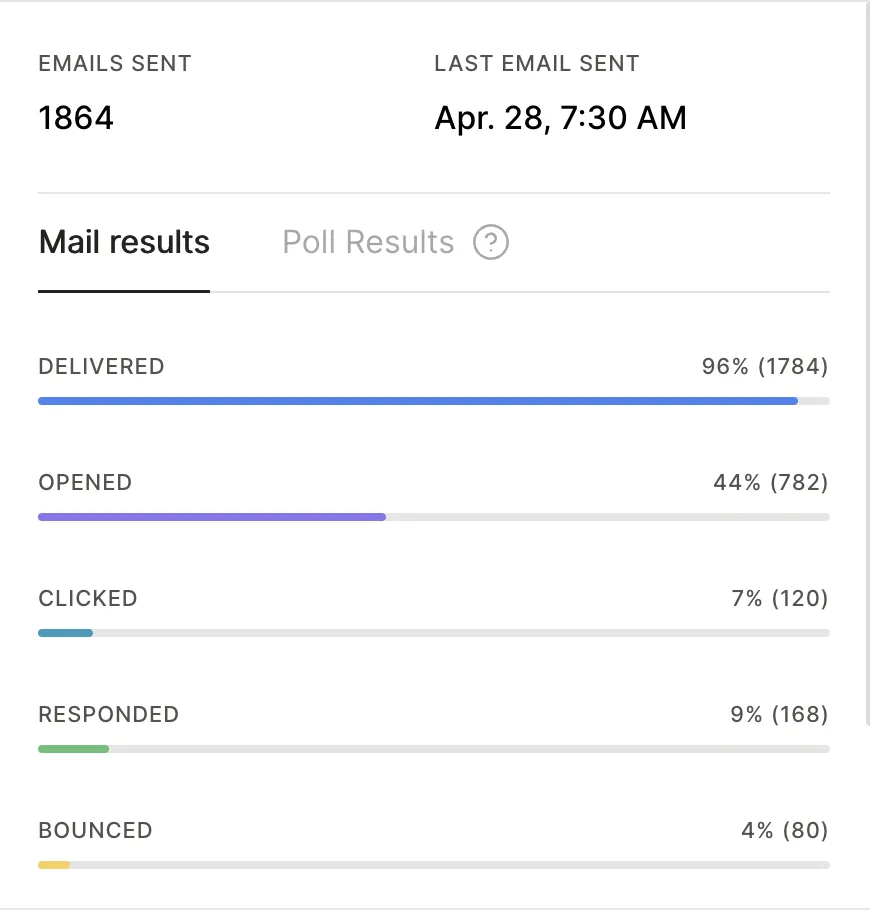Switch to the Poll Results tab
The image size is (870, 912).
coord(368,242)
